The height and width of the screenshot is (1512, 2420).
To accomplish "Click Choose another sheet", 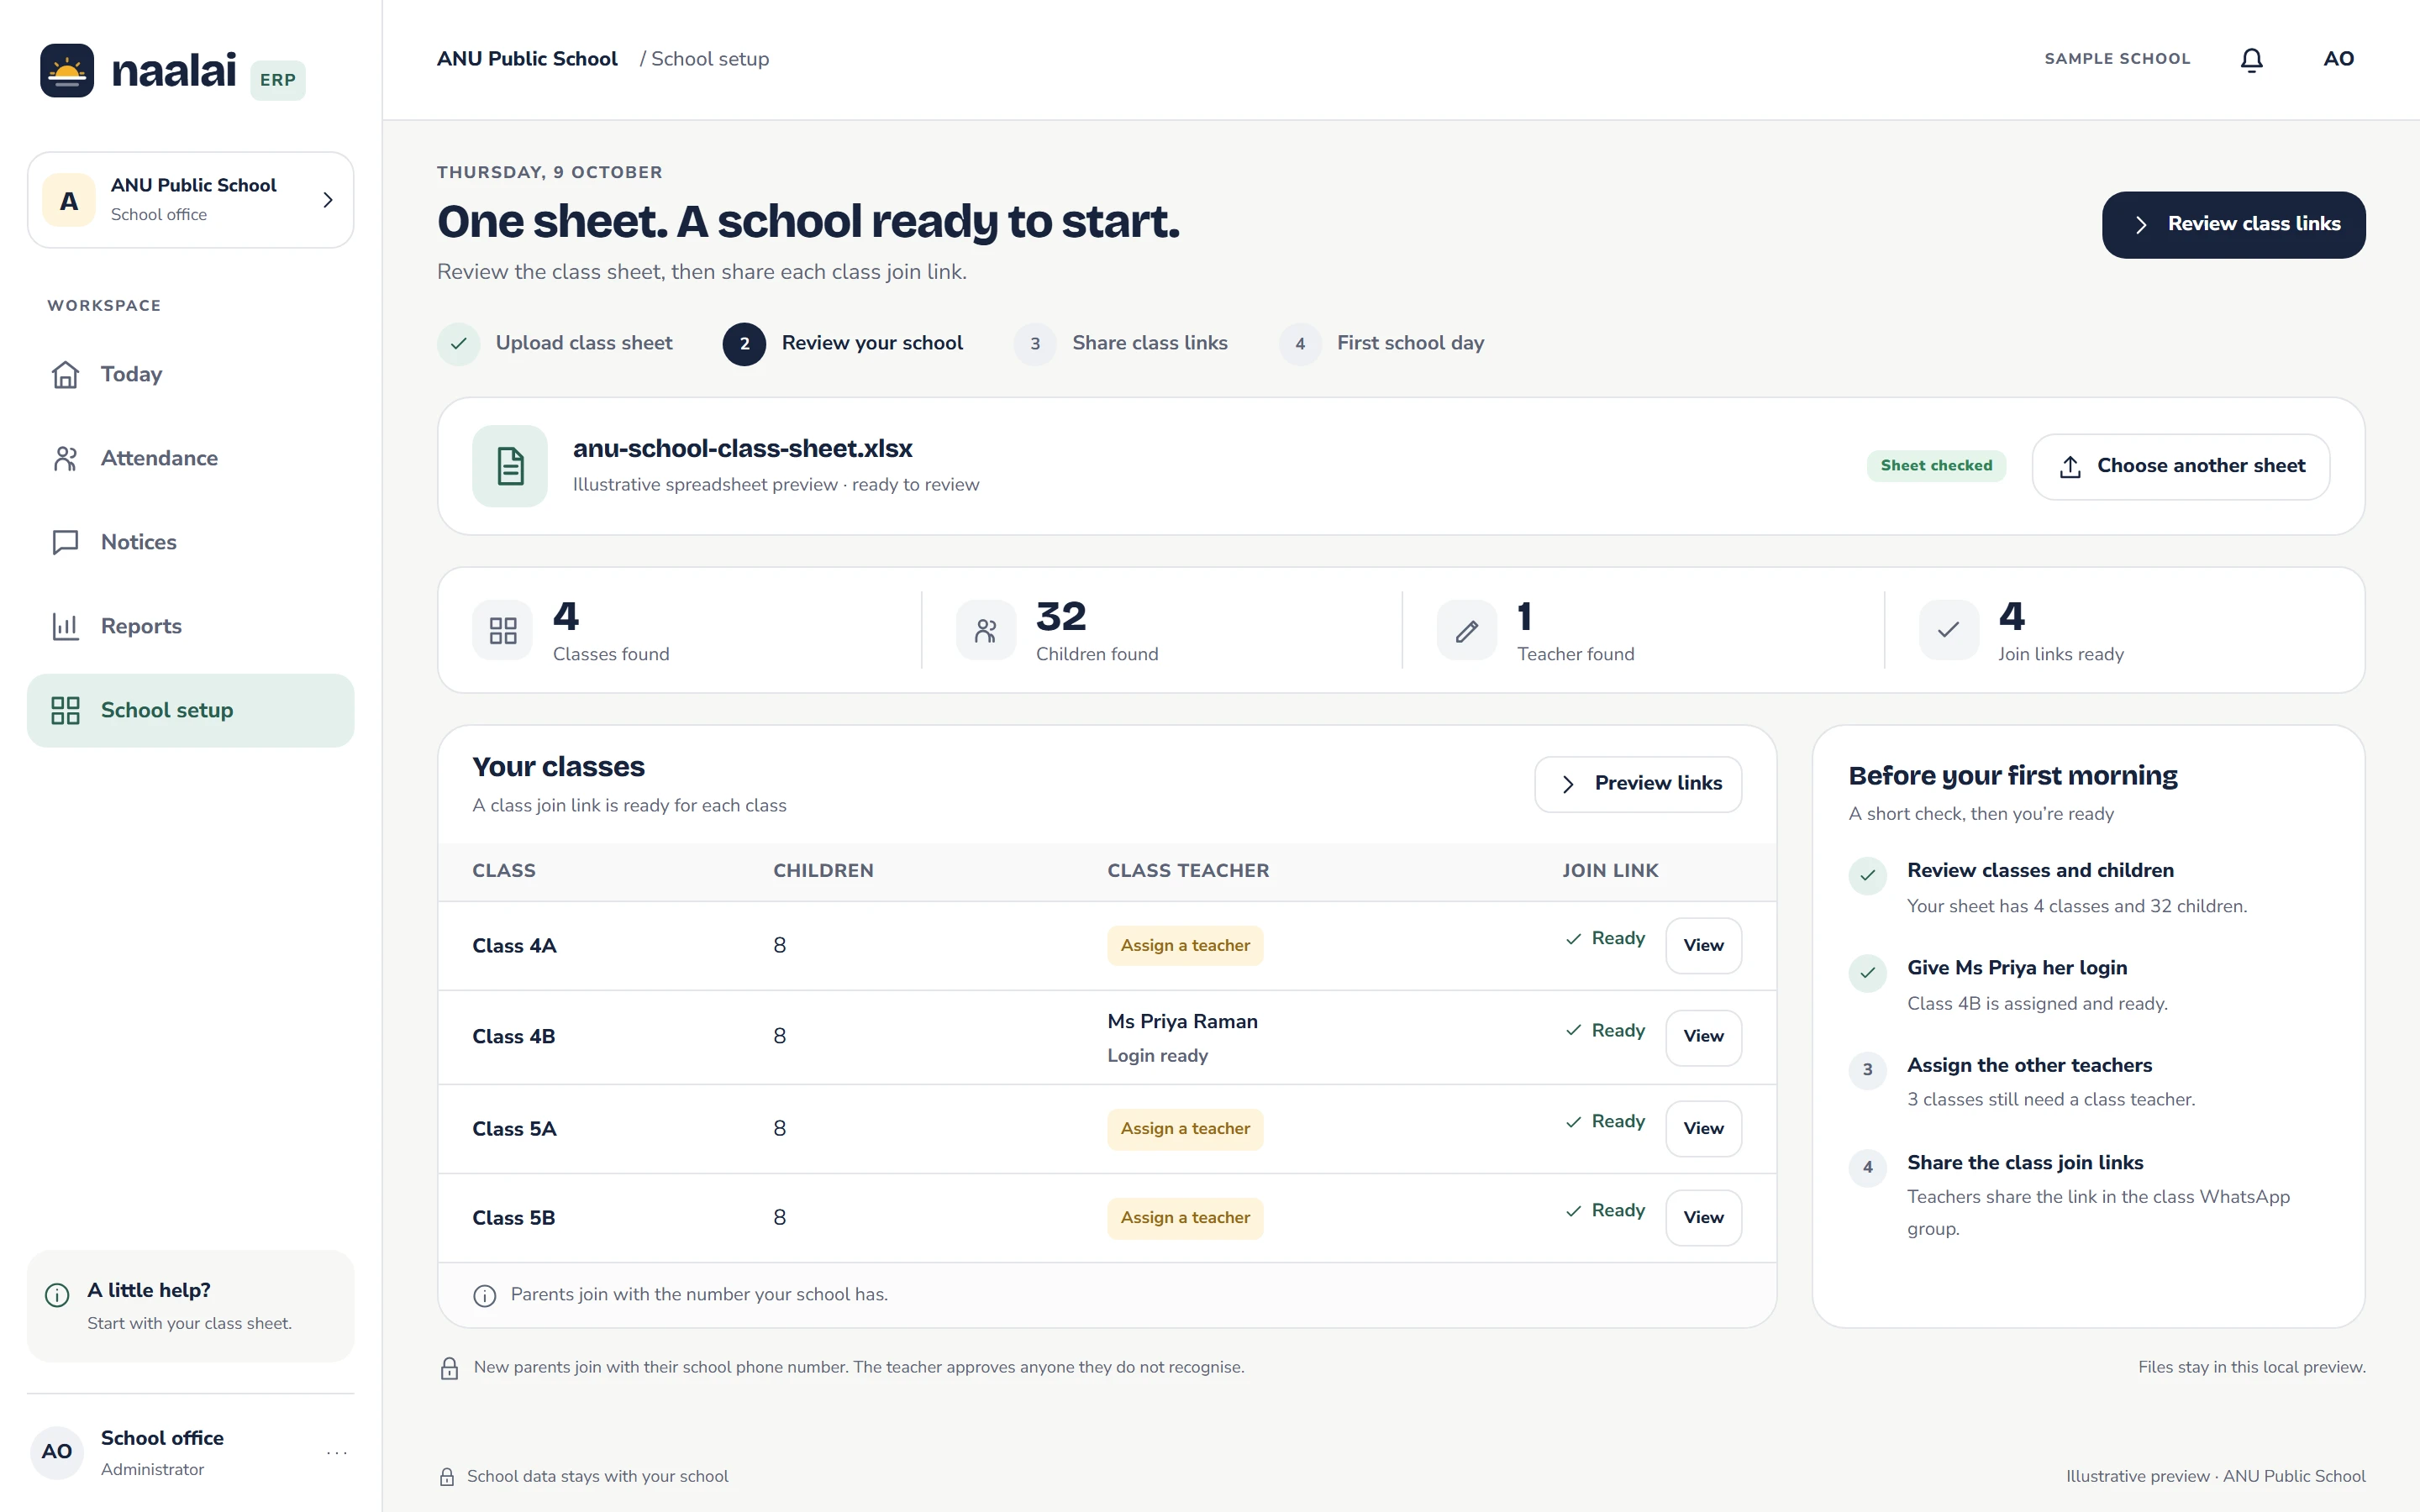I will pyautogui.click(x=2181, y=467).
